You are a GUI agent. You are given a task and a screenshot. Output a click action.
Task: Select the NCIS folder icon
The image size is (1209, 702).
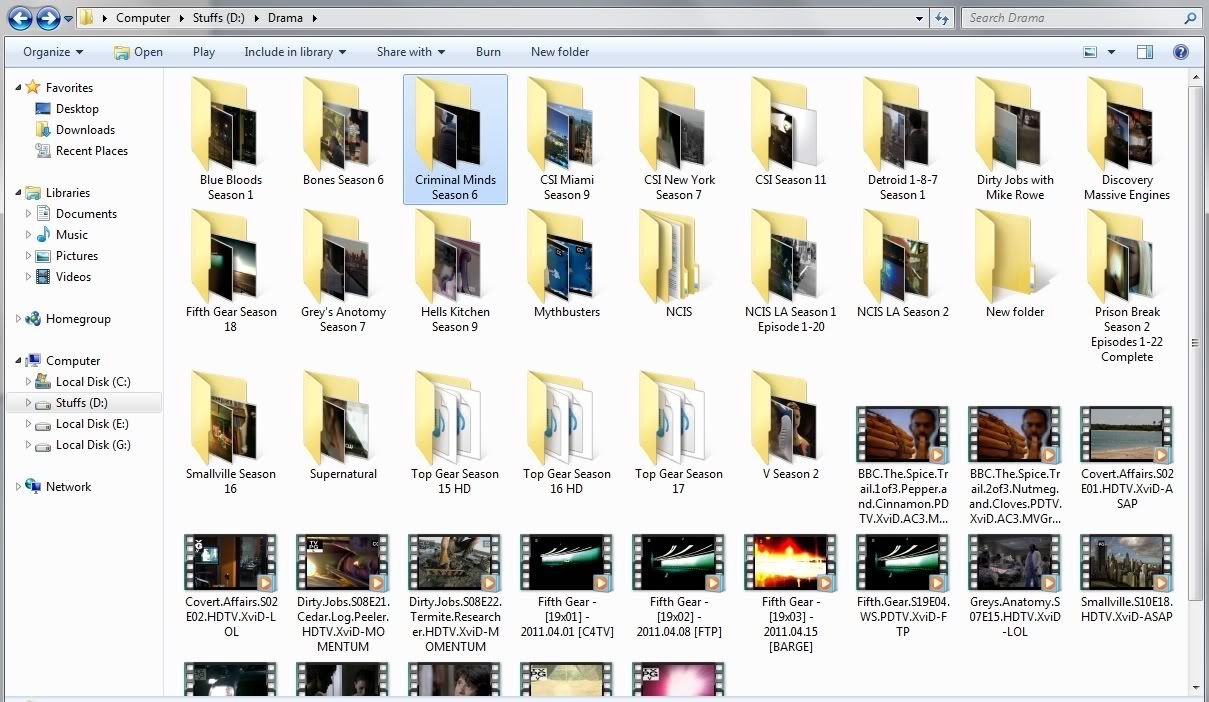[678, 258]
